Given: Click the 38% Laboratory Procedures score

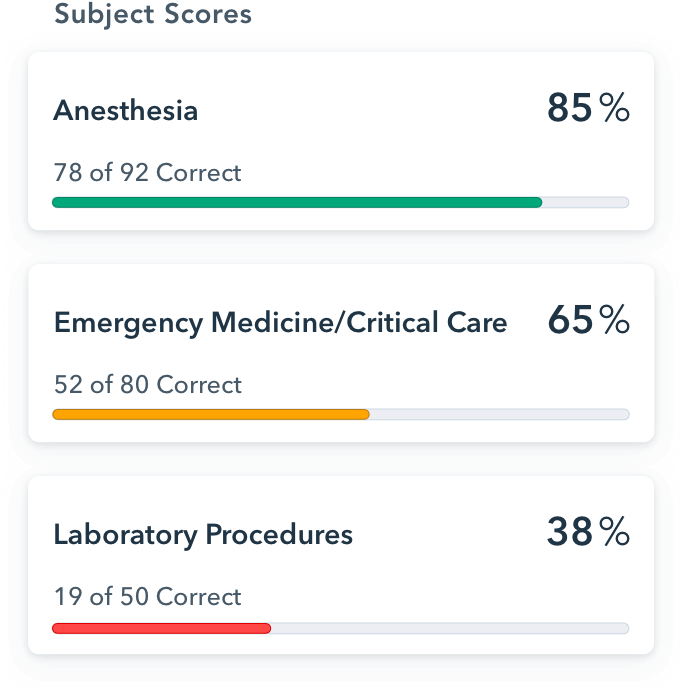Looking at the screenshot, I should pyautogui.click(x=588, y=533).
